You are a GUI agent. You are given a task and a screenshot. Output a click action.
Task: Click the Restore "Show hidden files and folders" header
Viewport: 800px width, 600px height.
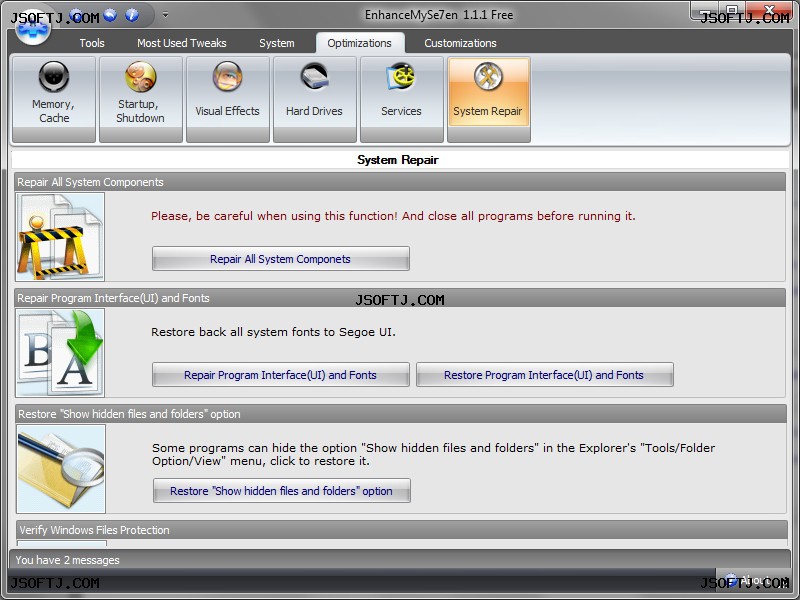(x=401, y=414)
